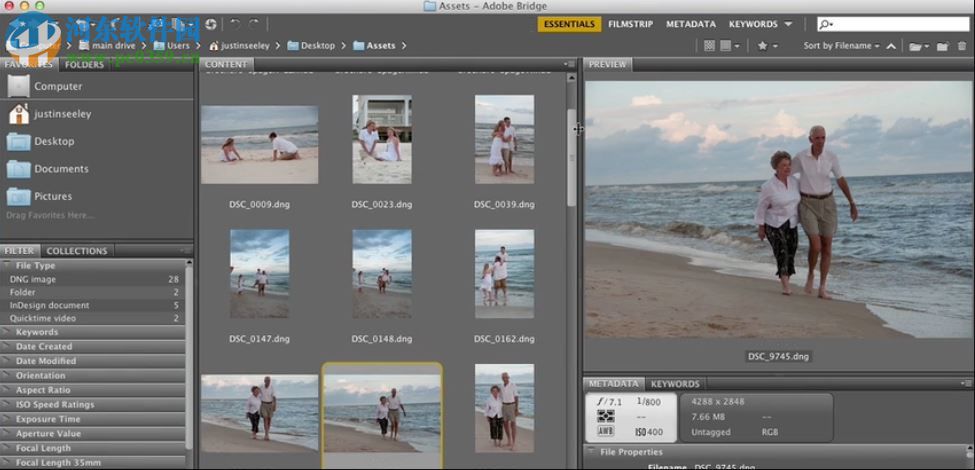Rotate image 90° clockwise
The width and height of the screenshot is (975, 470).
pos(254,24)
